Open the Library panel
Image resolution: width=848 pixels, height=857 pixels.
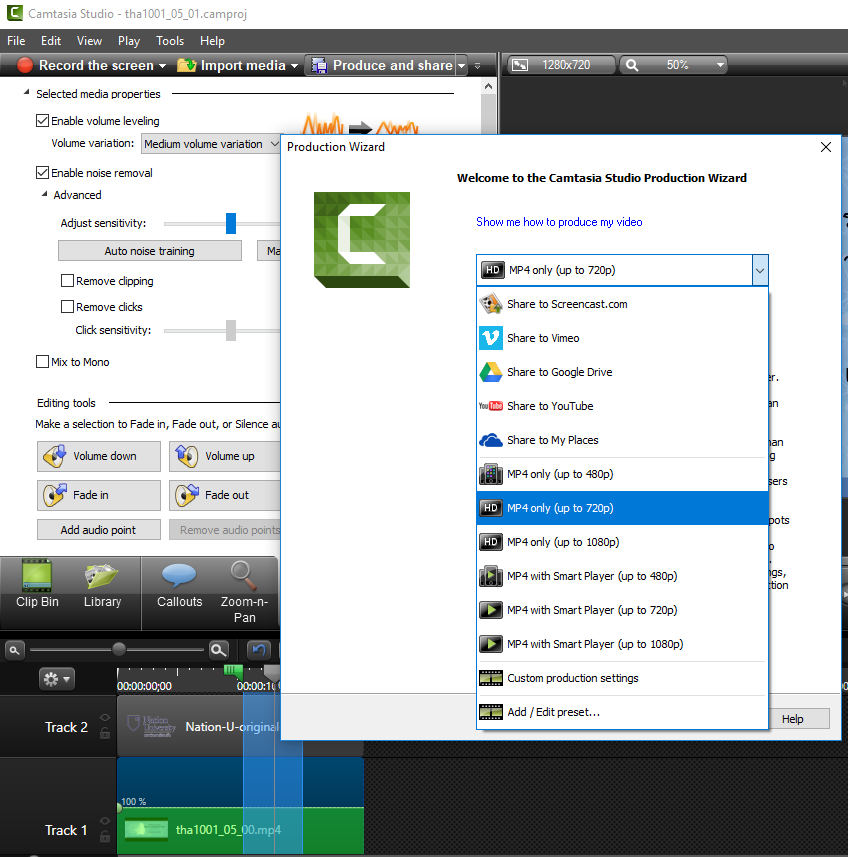click(102, 586)
